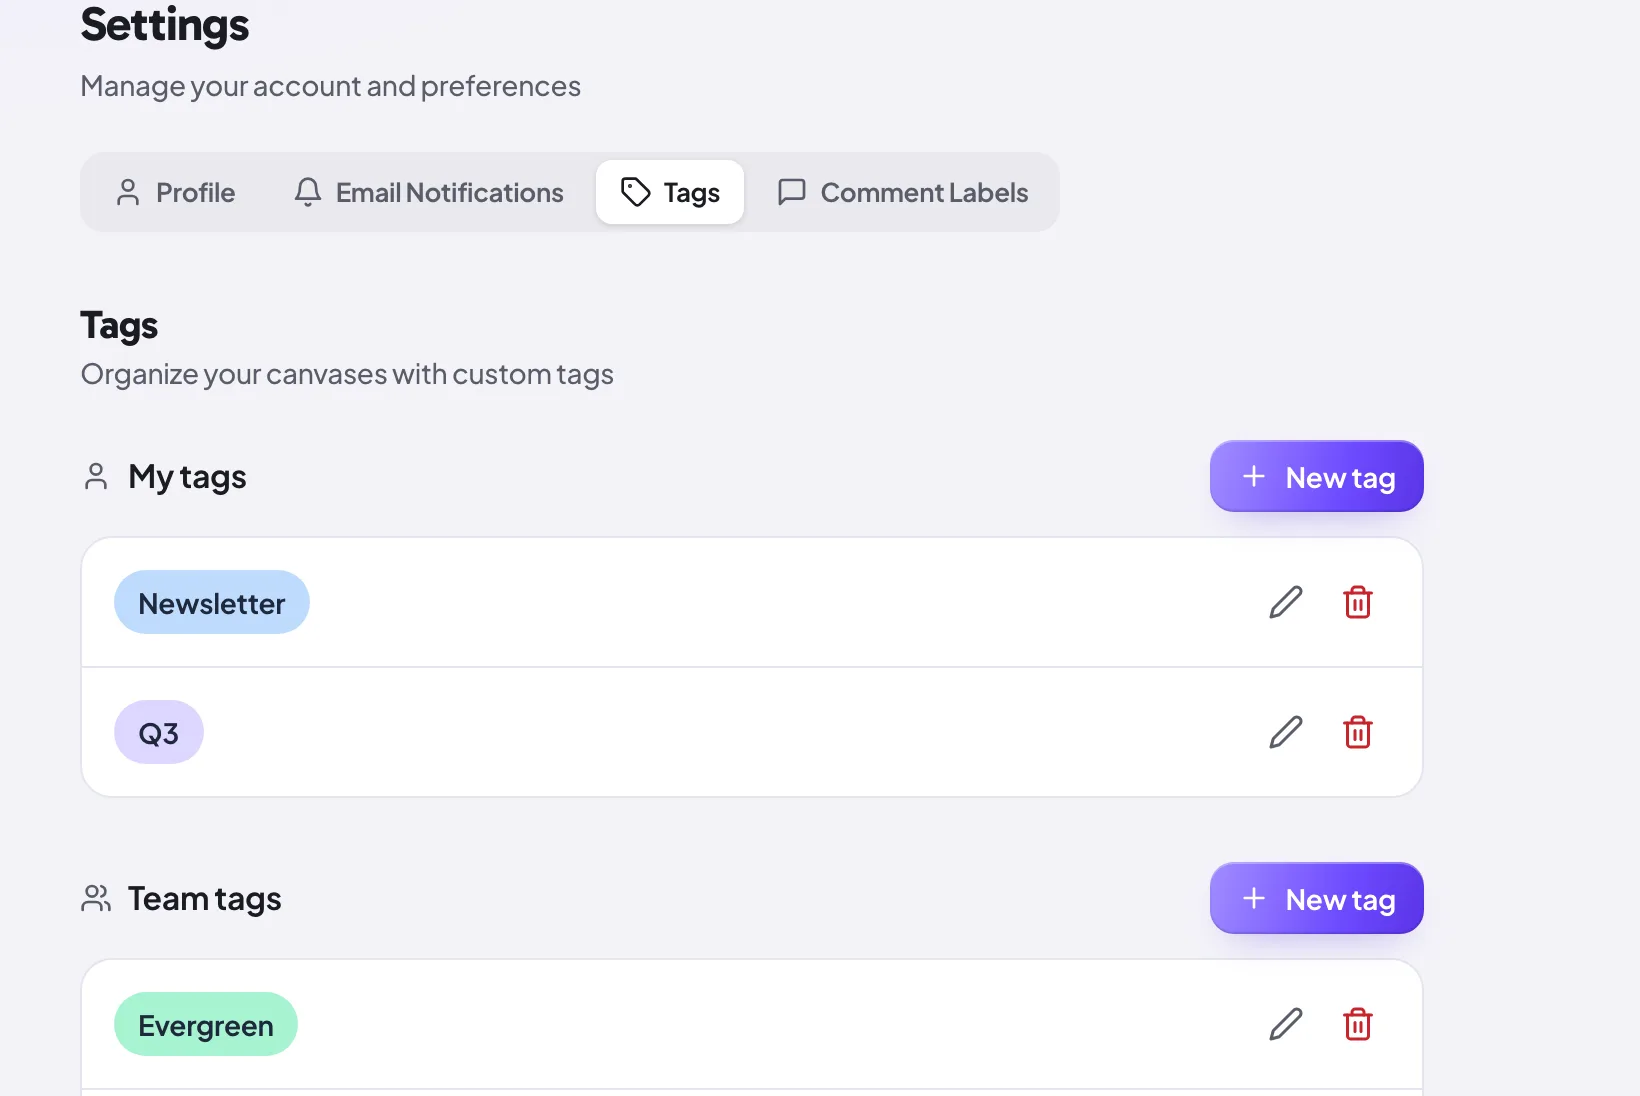Edit the Evergreen tag with pencil icon
This screenshot has height=1096, width=1640.
1286,1024
